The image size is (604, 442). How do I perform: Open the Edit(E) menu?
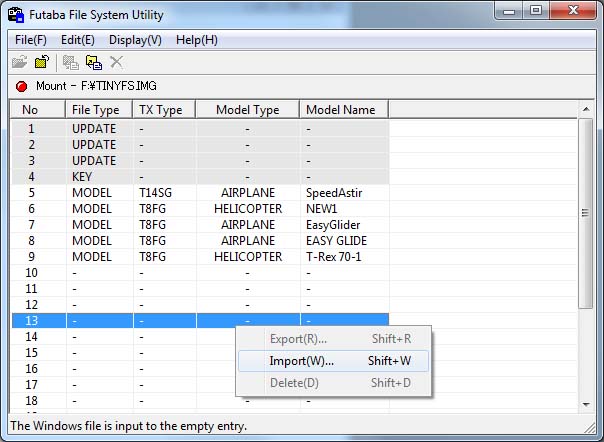pos(78,40)
